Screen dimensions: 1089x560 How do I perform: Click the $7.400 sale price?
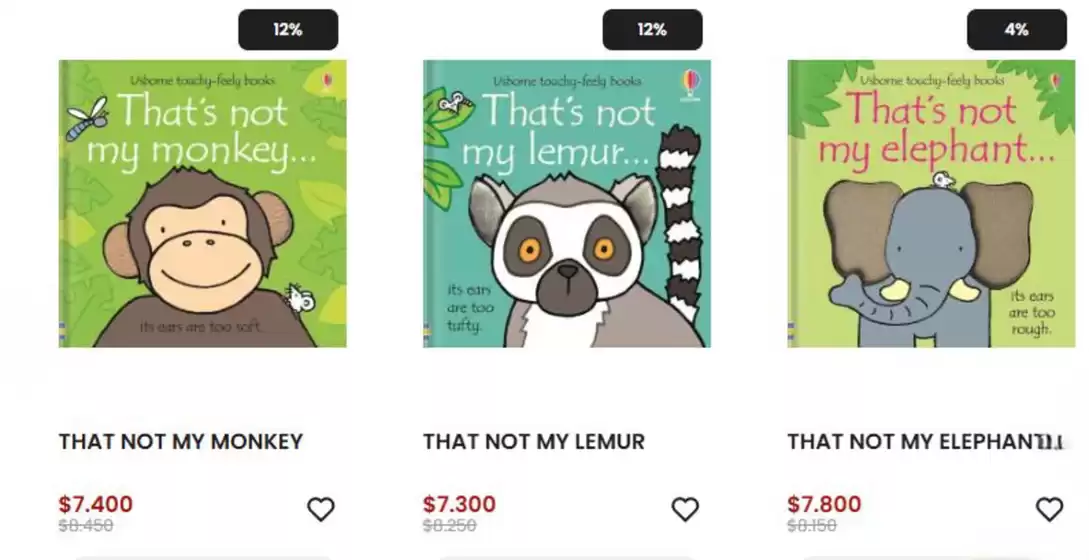96,504
